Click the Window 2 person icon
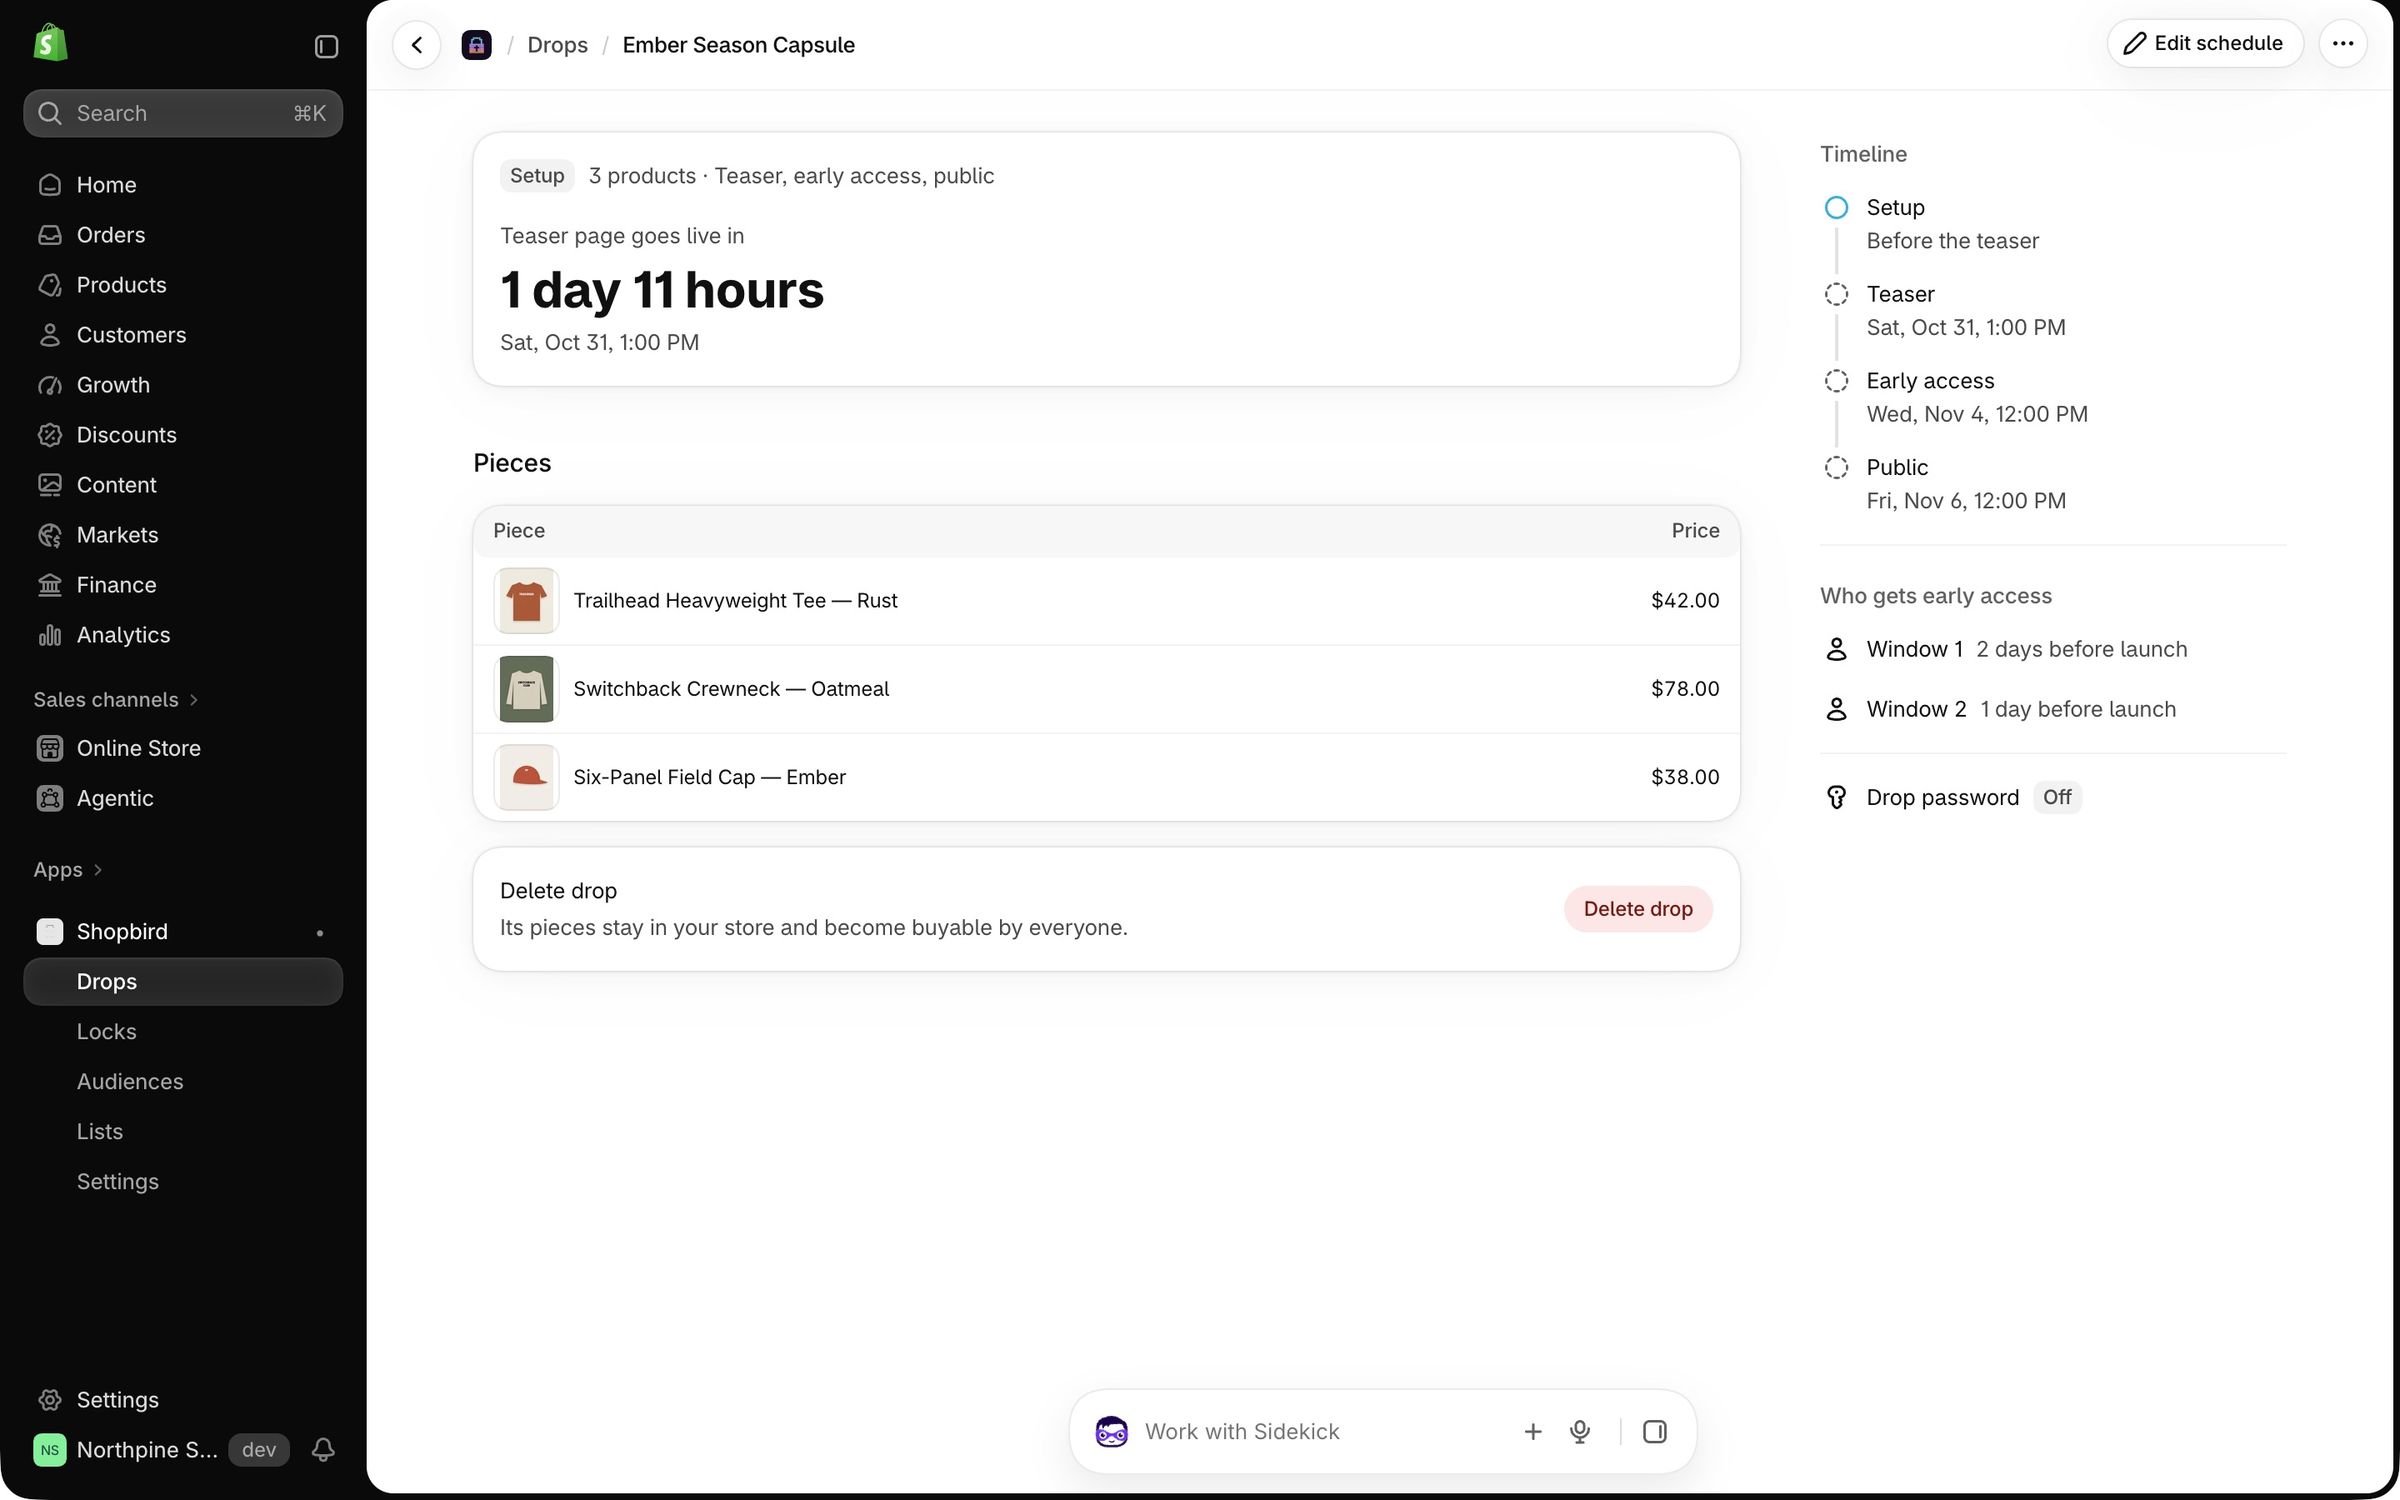Image resolution: width=2400 pixels, height=1500 pixels. pyautogui.click(x=1836, y=710)
